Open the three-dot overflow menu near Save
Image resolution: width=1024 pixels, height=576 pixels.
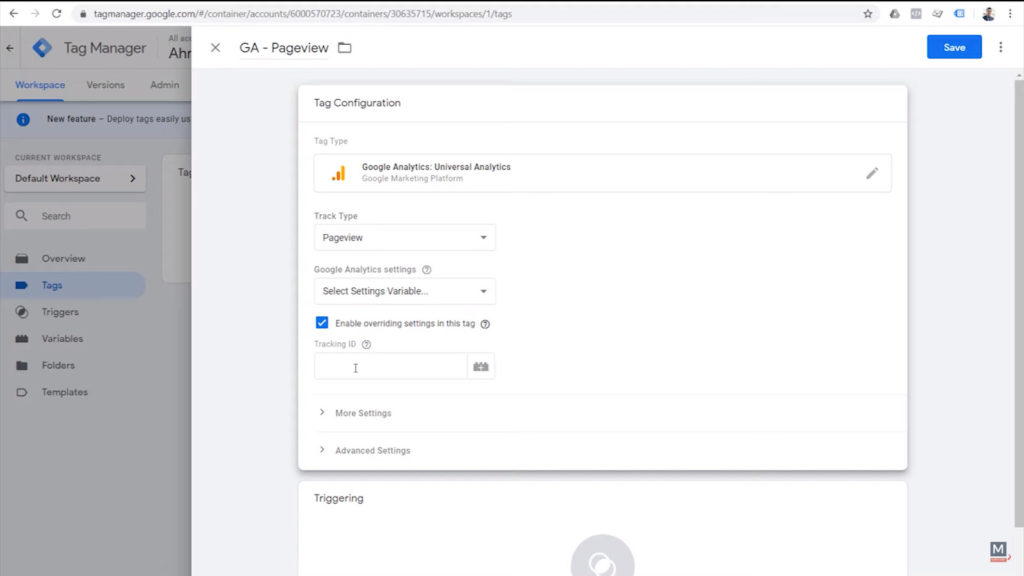(x=1001, y=47)
